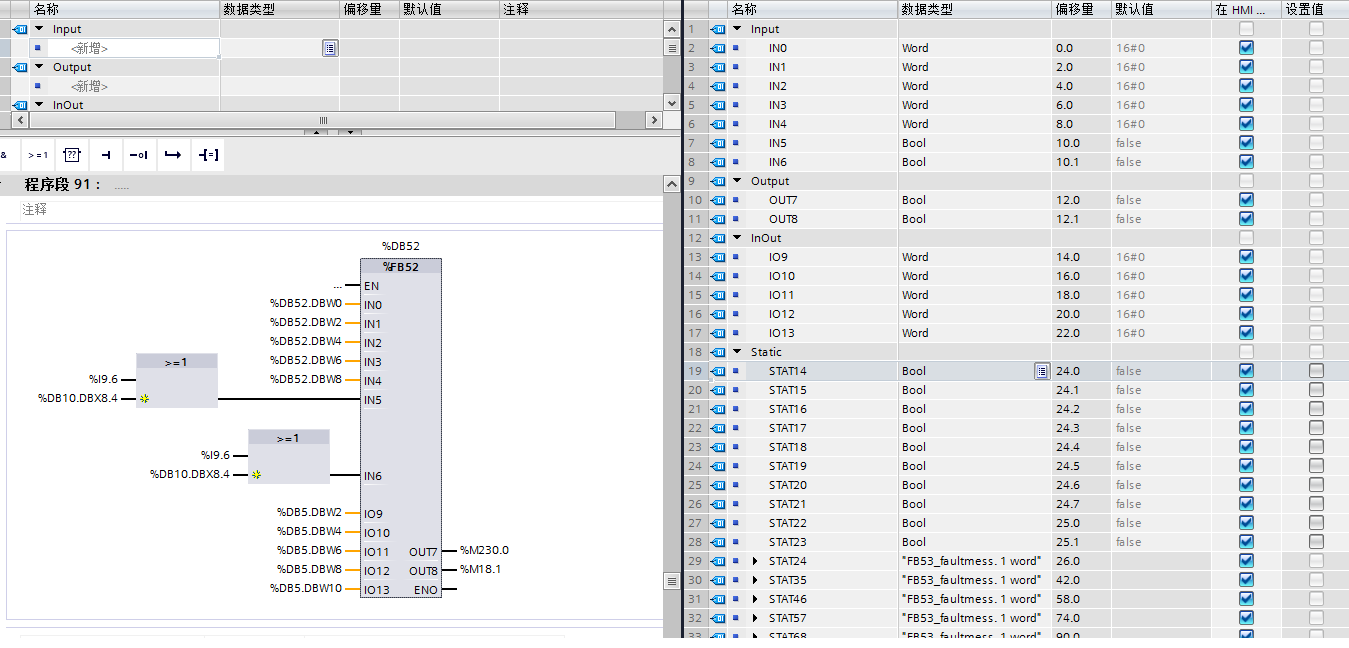Insert an empty box (??) instruction
The image size is (1349, 648).
click(72, 155)
